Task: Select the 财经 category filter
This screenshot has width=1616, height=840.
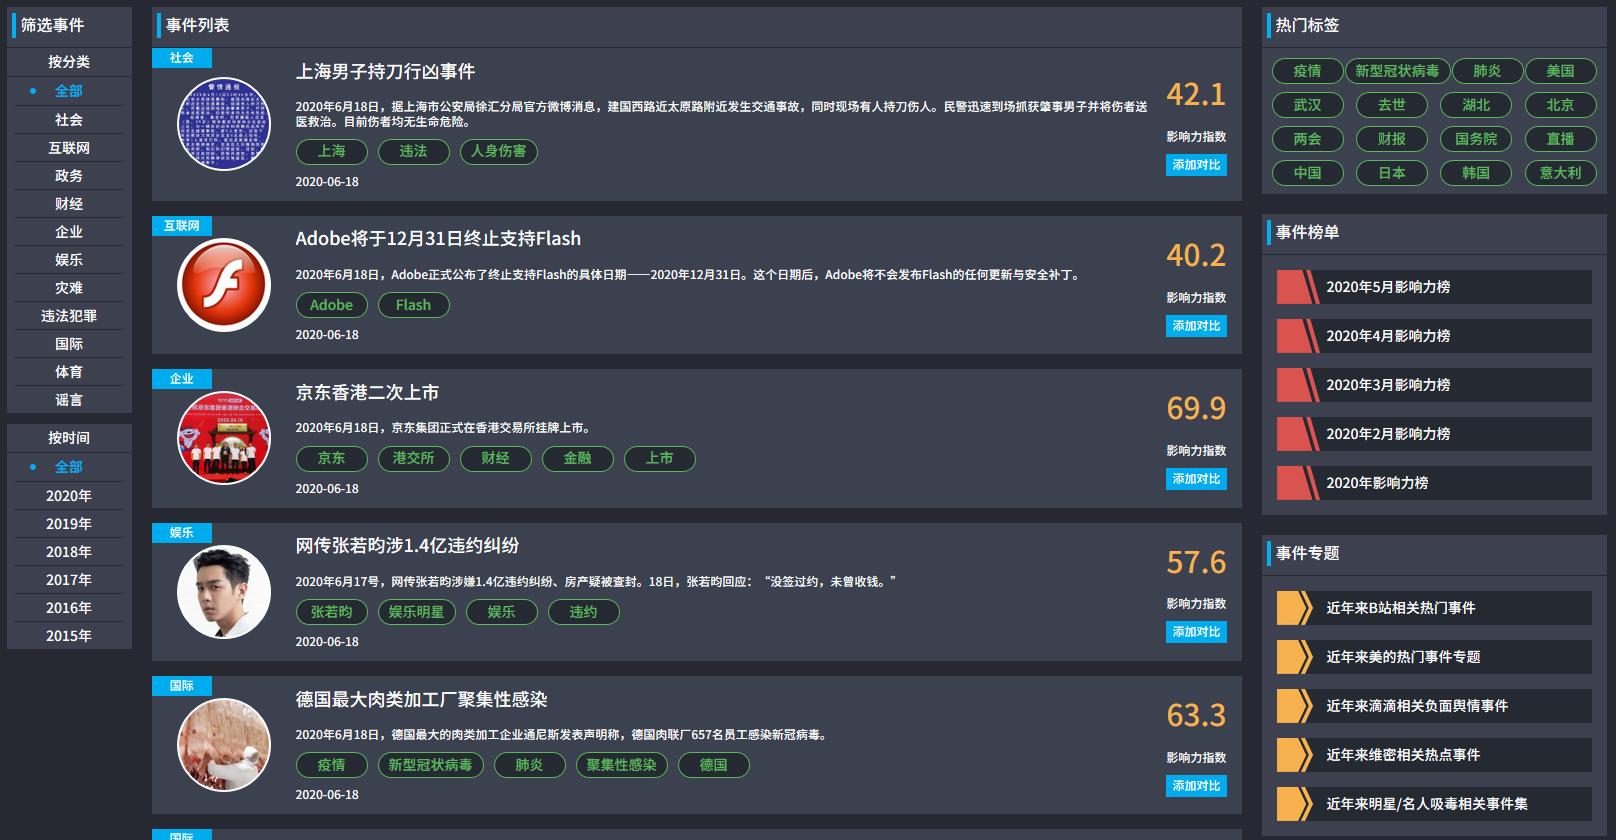Action: [69, 204]
